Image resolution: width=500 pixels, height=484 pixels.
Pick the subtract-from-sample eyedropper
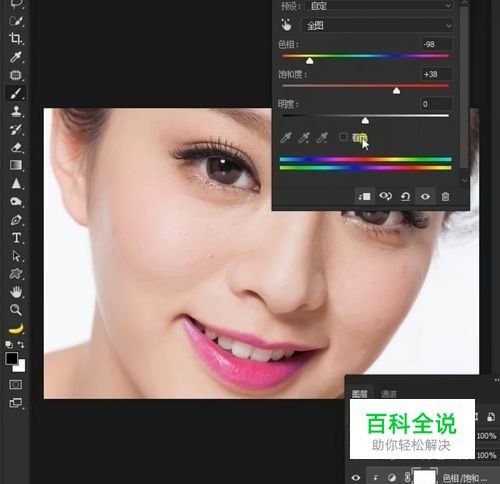point(322,137)
